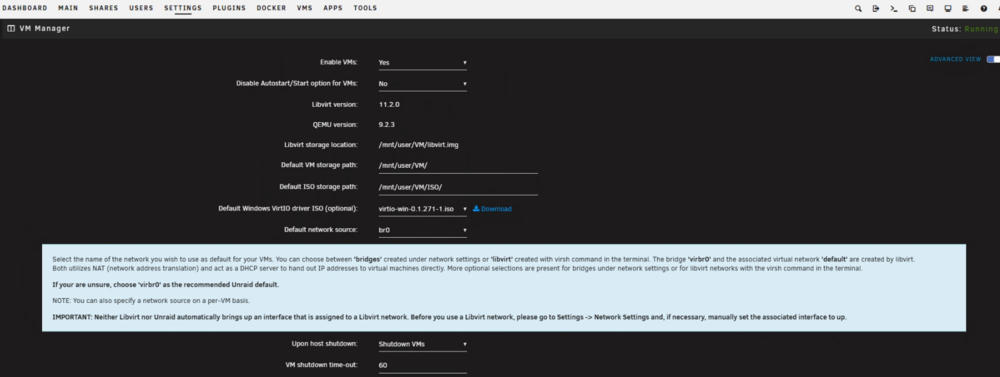
Task: Click the VM shutdown time-out field
Action: click(x=422, y=366)
